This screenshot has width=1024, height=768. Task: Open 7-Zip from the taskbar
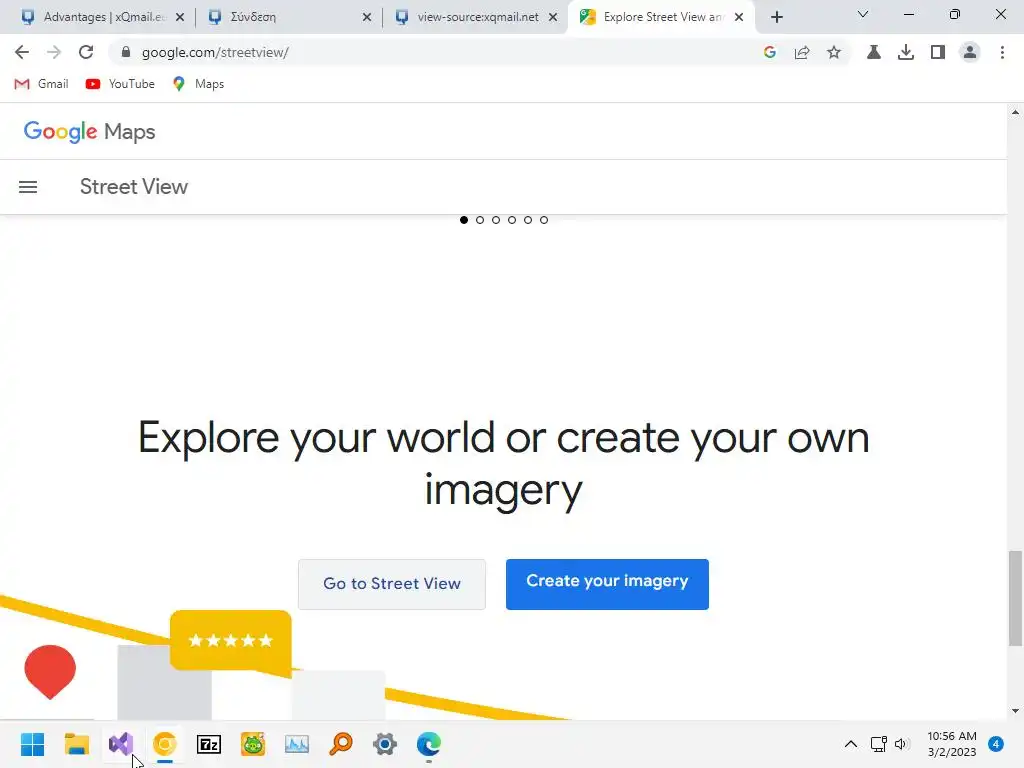(209, 744)
